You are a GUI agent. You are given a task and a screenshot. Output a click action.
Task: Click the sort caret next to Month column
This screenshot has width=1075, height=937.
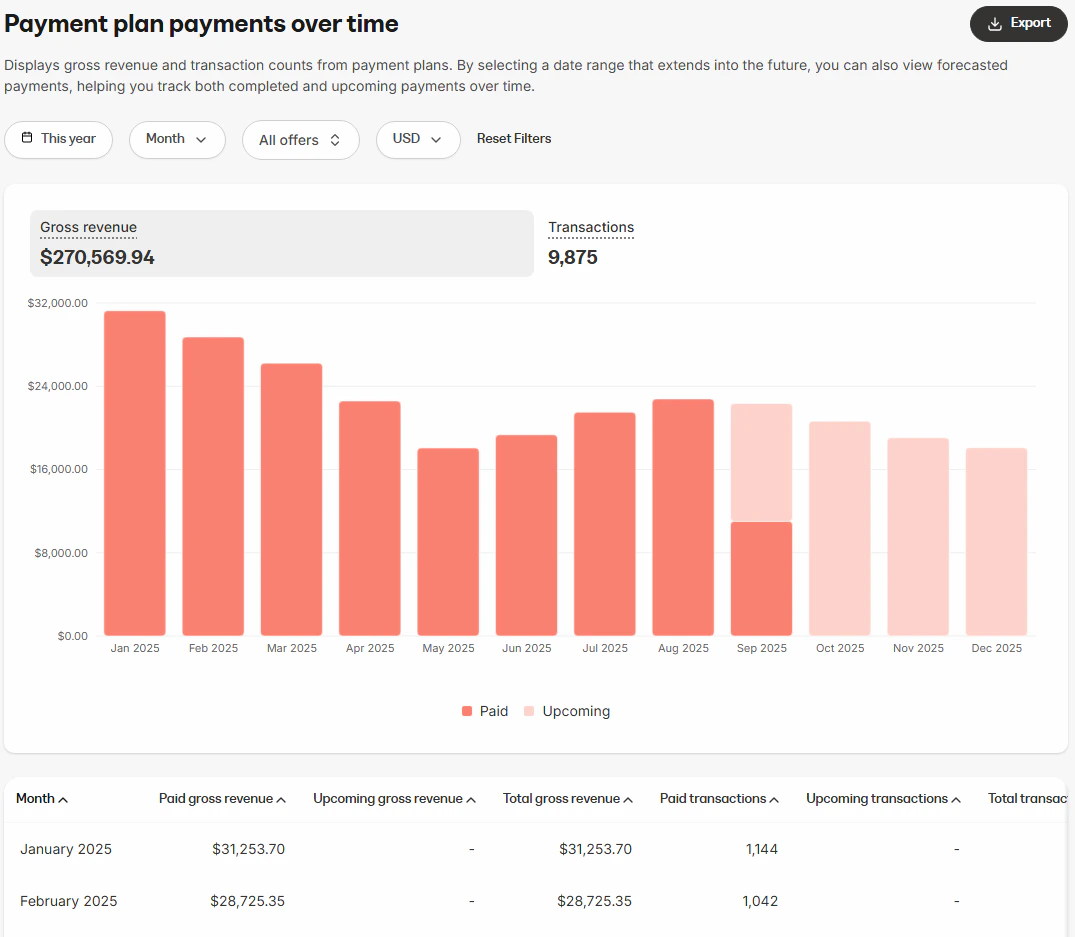click(65, 799)
